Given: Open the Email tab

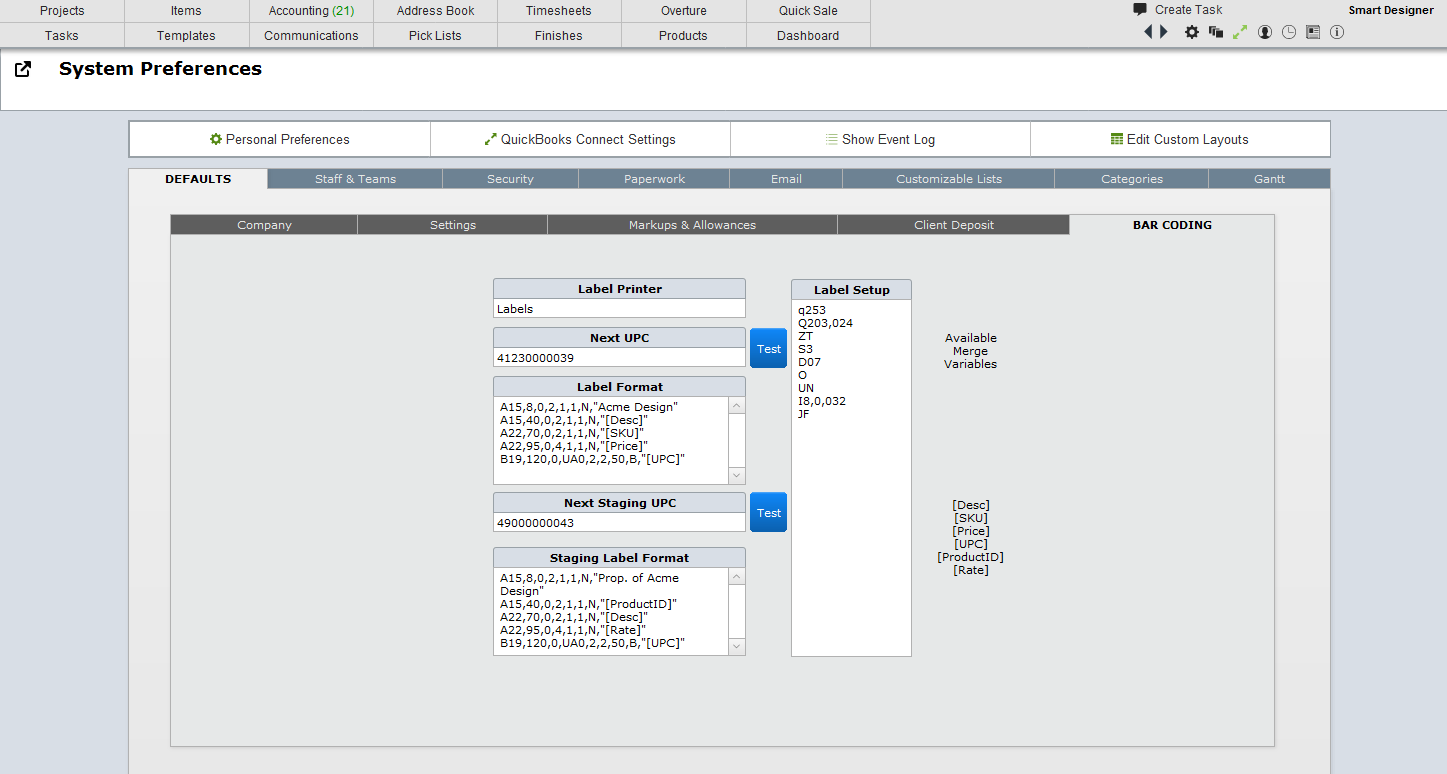Looking at the screenshot, I should click(x=786, y=179).
